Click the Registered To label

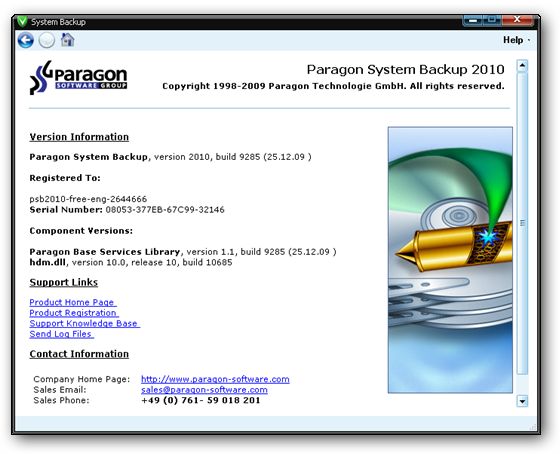65,178
